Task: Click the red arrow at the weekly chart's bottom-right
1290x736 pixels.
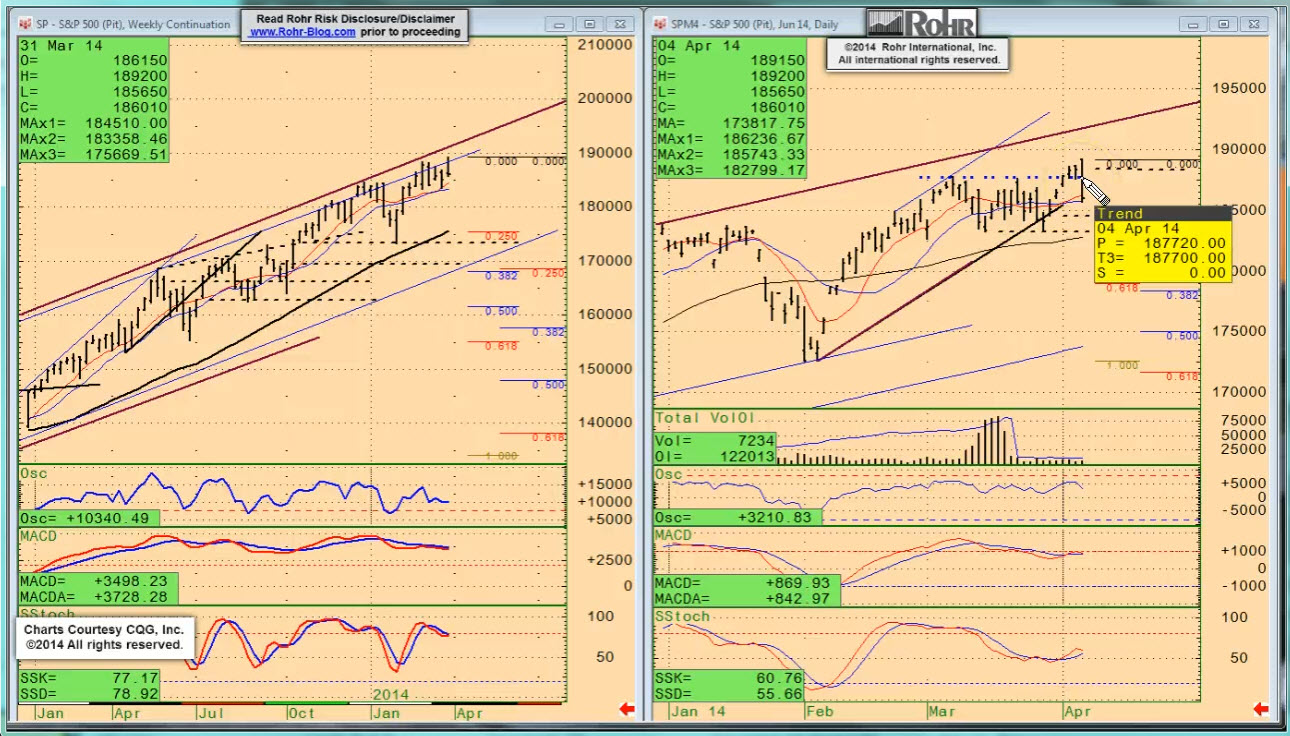Action: (x=627, y=710)
